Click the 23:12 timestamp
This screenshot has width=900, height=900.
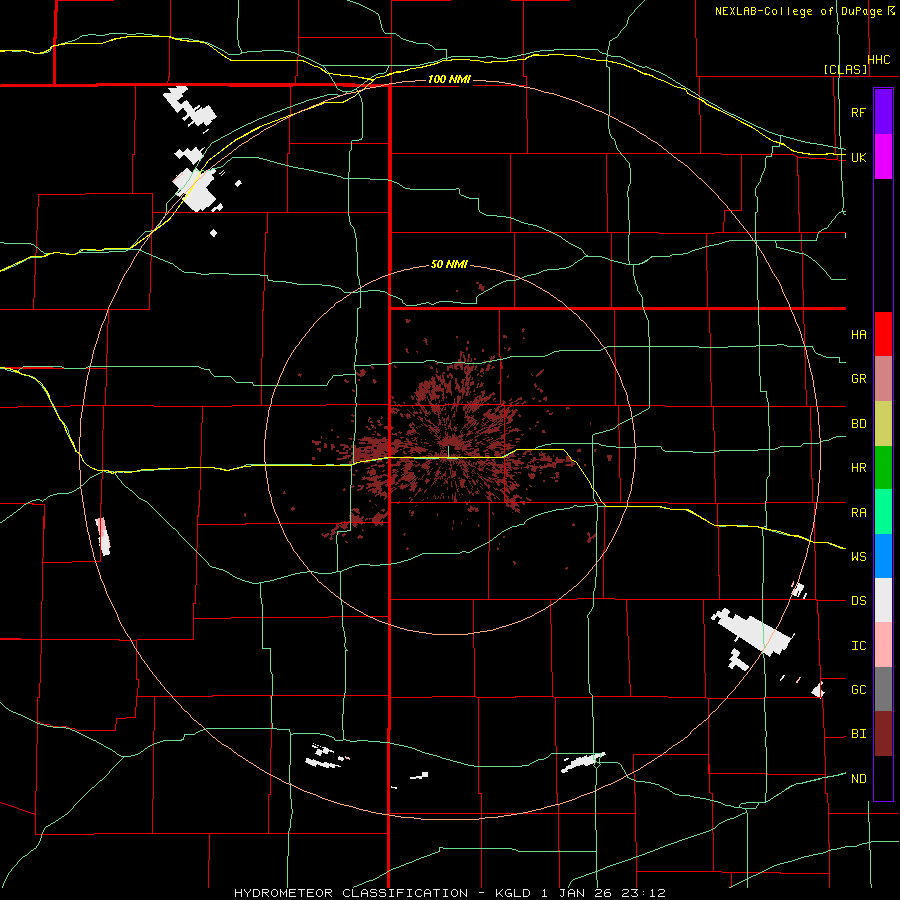click(x=645, y=893)
